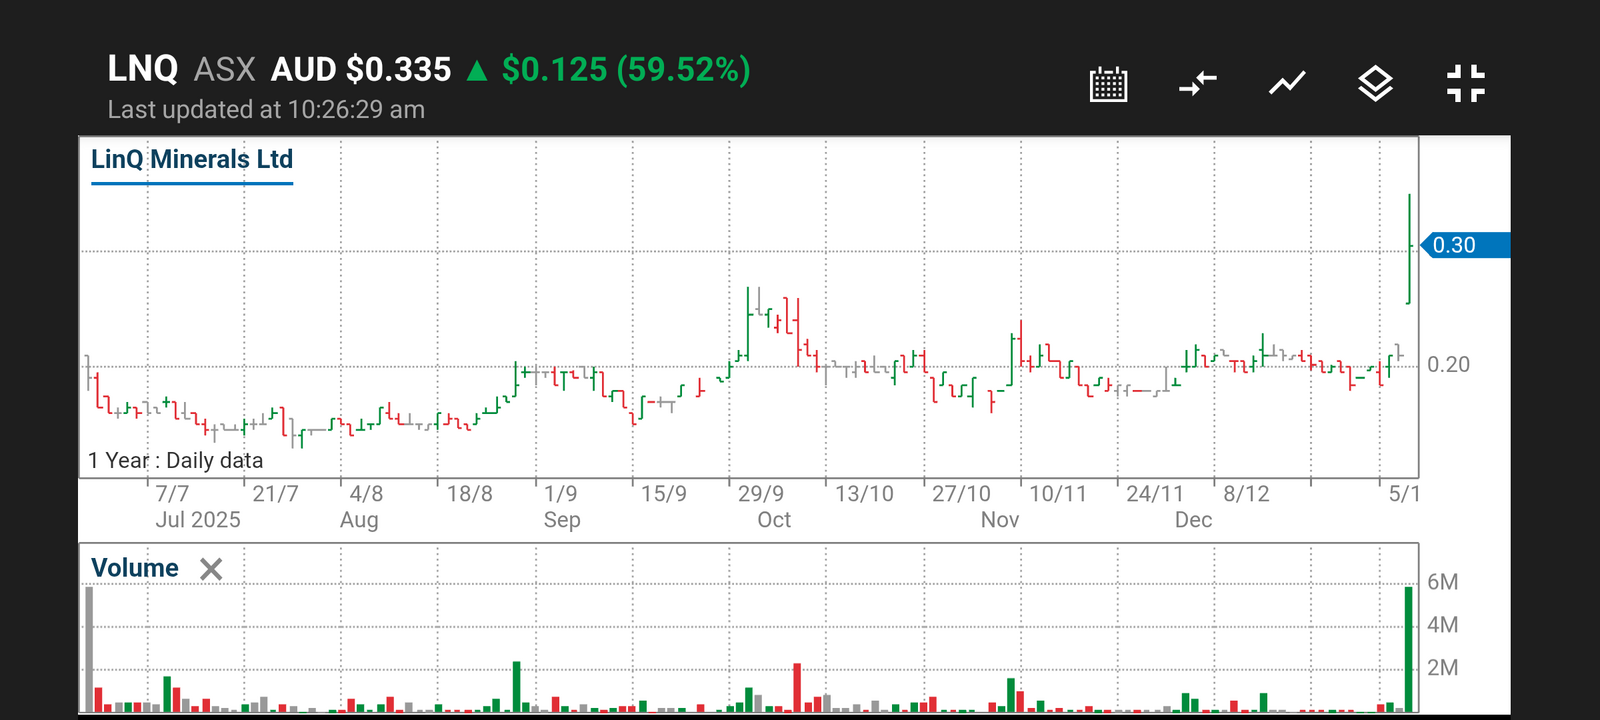This screenshot has height=720, width=1600.
Task: Click the $0.125 (59.52%) change value
Action: tap(626, 69)
